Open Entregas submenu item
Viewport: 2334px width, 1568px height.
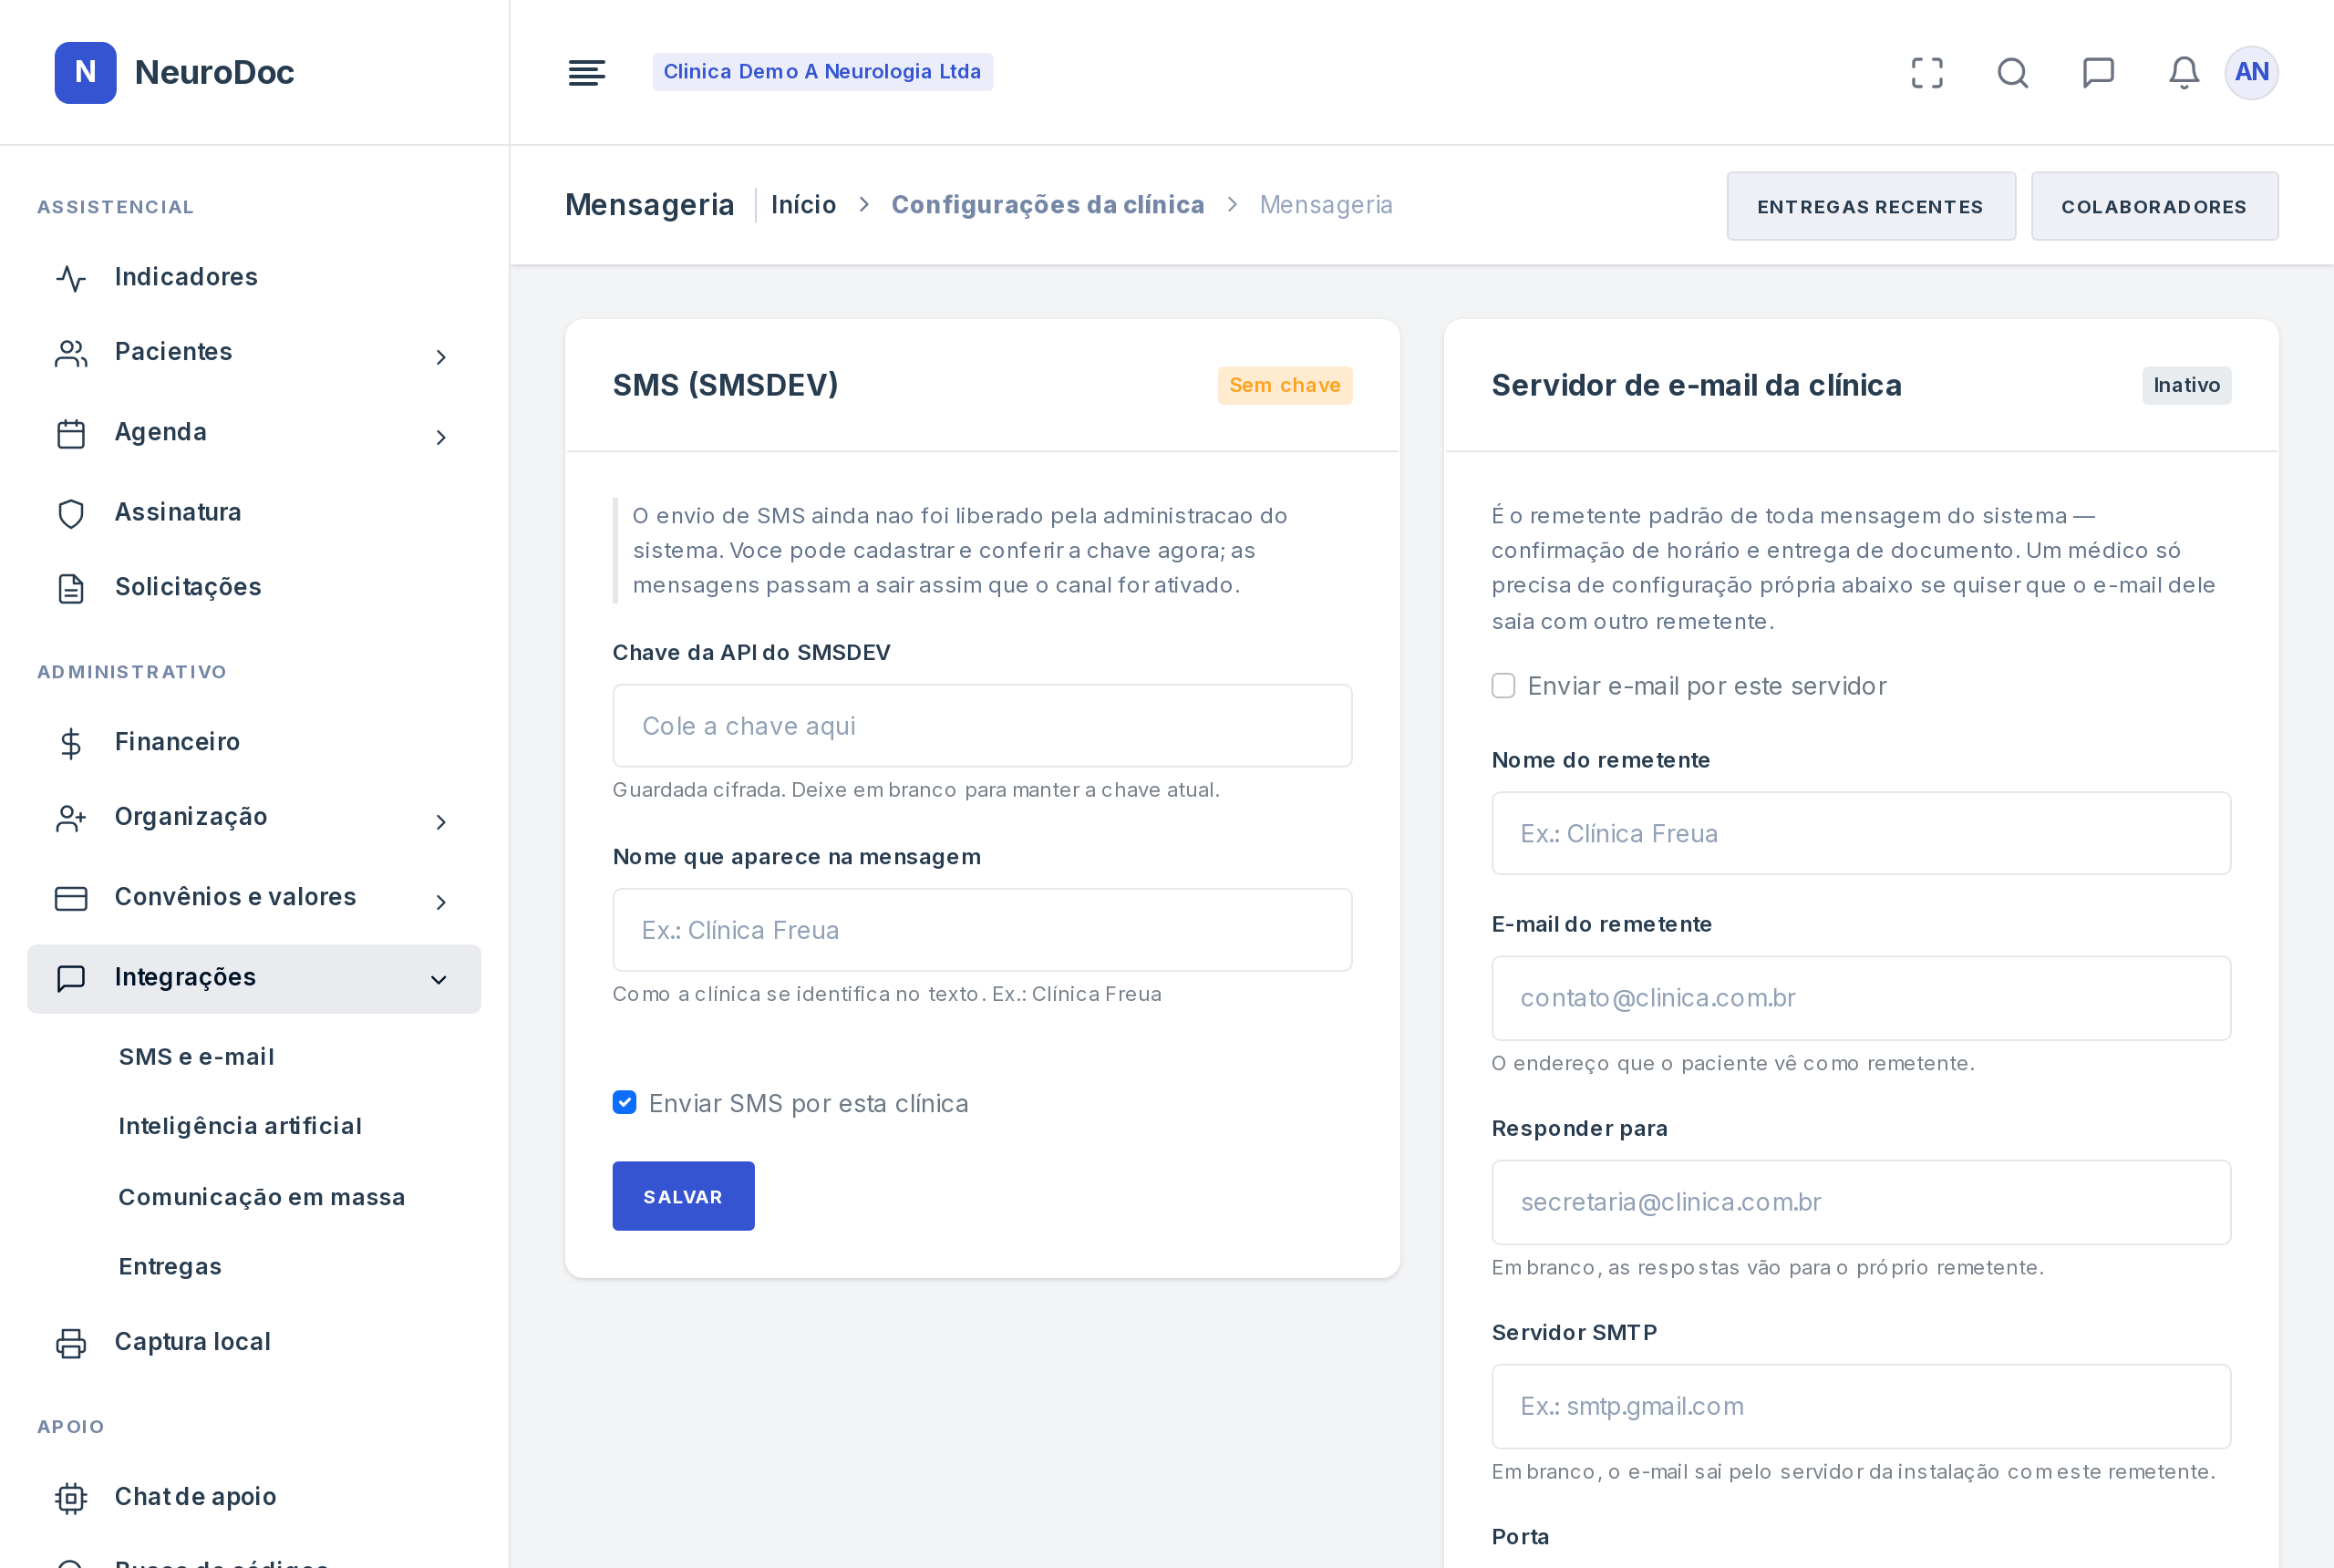coord(170,1266)
